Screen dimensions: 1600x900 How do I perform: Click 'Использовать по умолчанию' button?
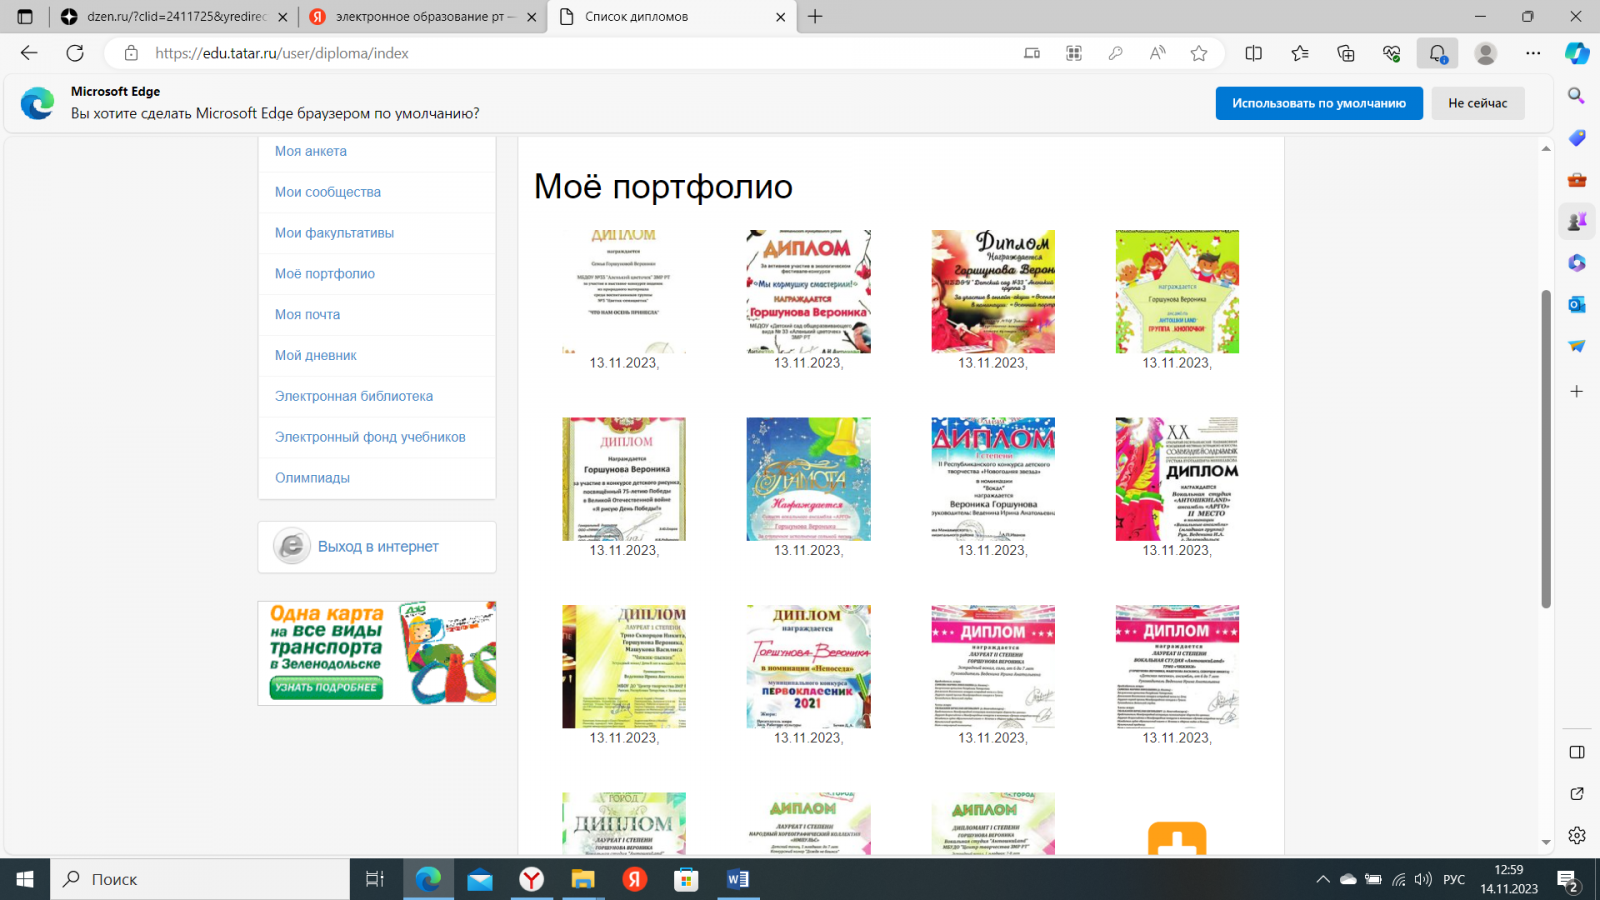[1319, 103]
